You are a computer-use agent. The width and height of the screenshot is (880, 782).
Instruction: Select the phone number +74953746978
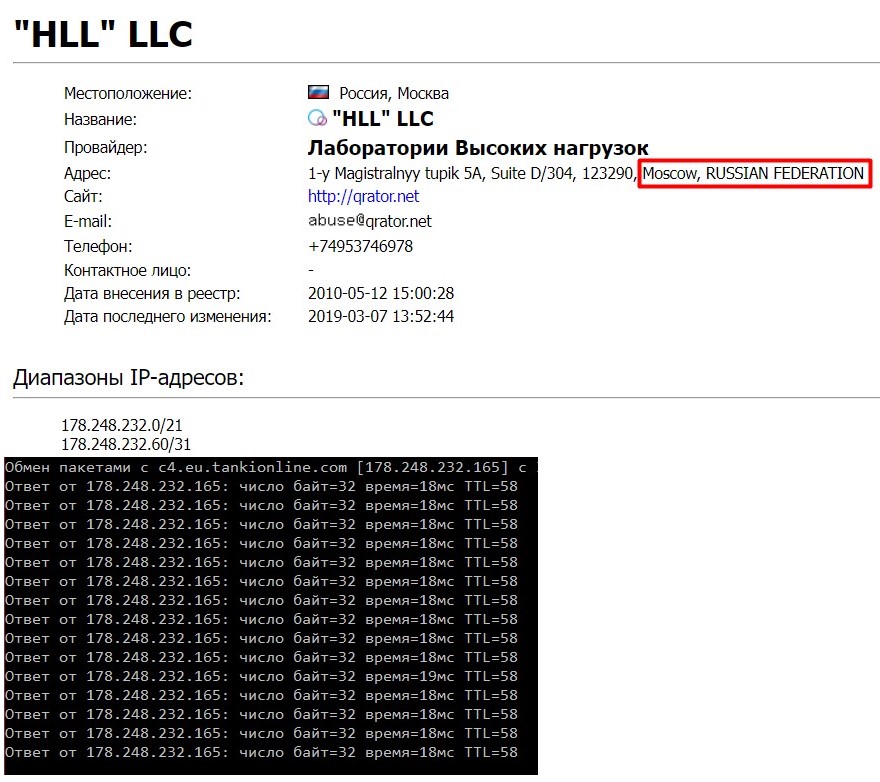pyautogui.click(x=360, y=246)
